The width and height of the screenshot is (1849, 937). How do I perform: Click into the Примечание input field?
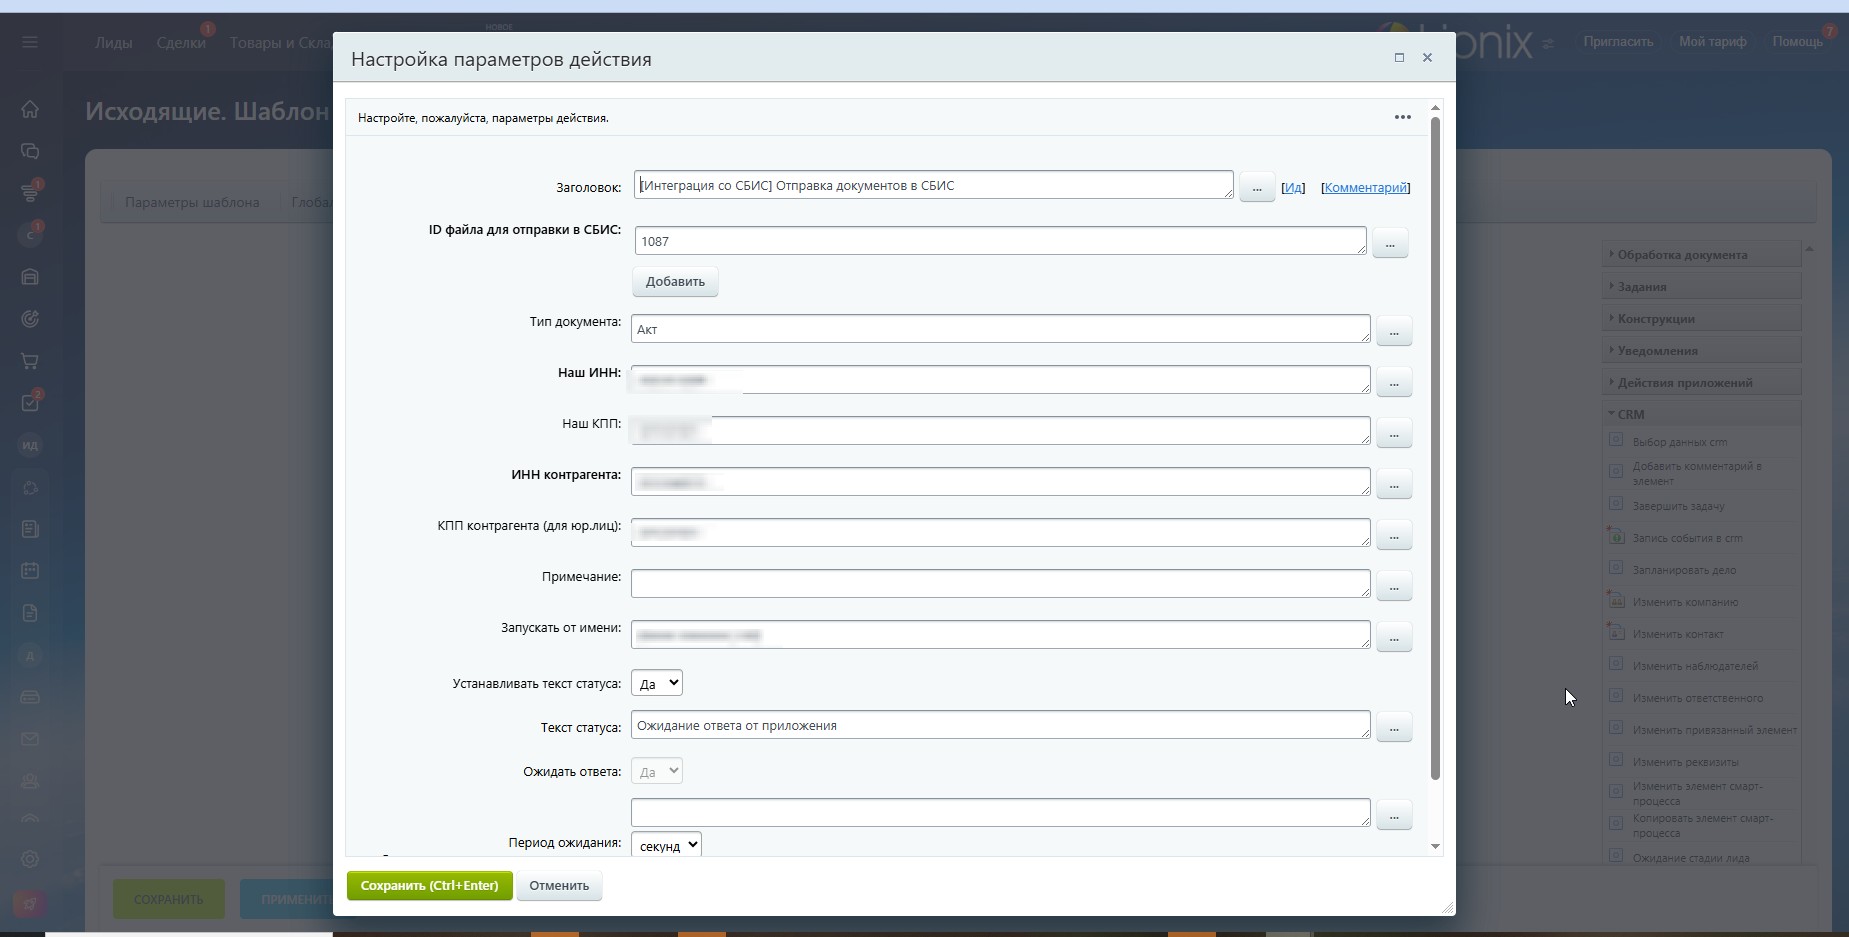pyautogui.click(x=1000, y=583)
